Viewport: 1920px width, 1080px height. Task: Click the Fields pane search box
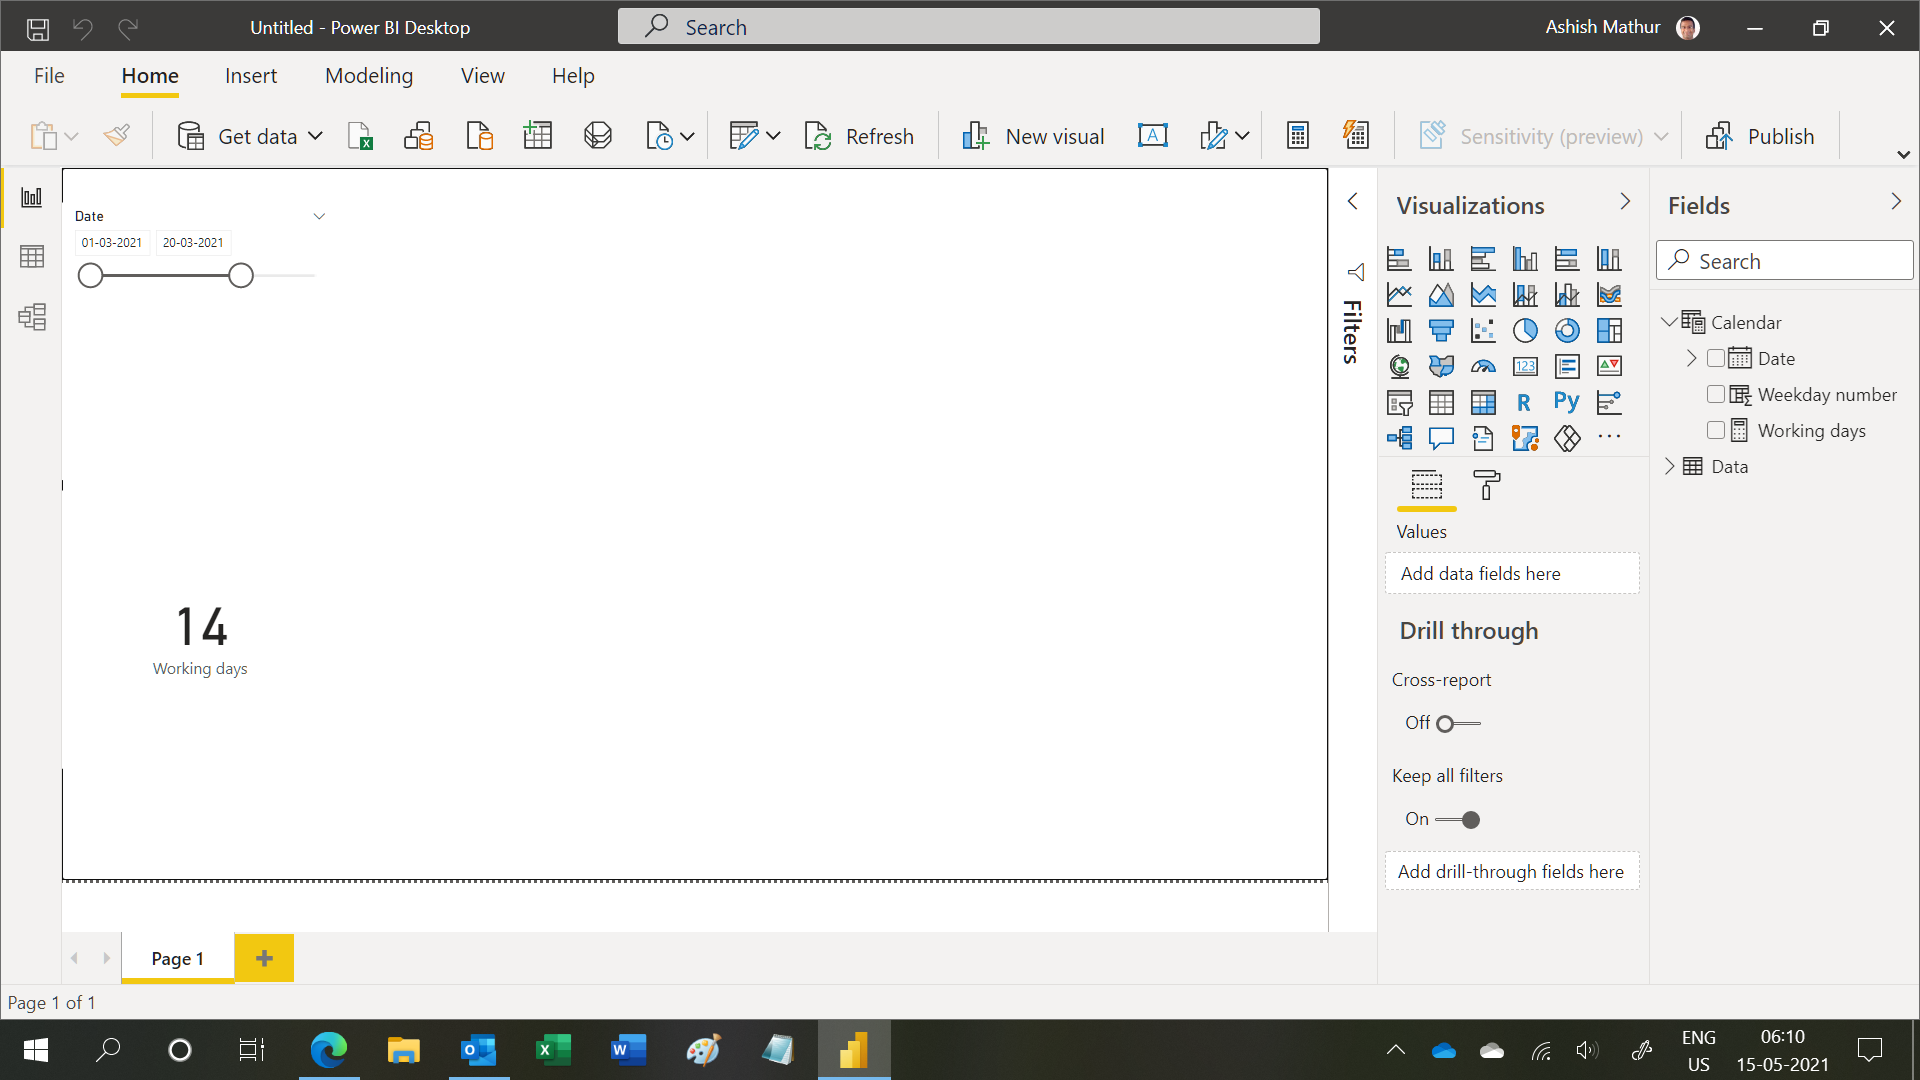pos(1785,261)
